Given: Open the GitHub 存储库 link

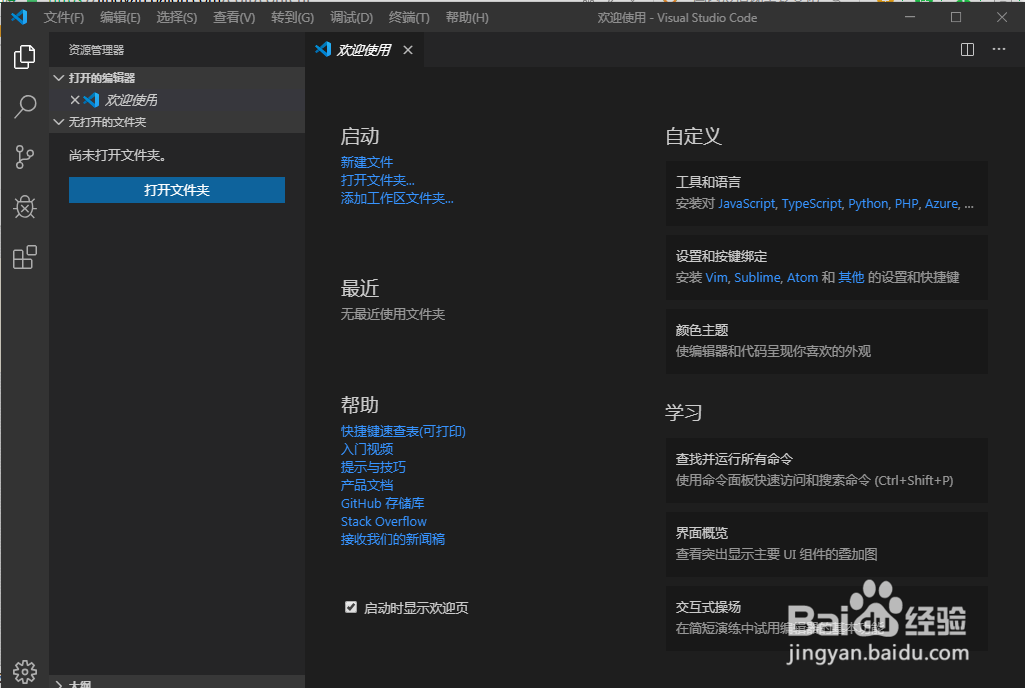Looking at the screenshot, I should (382, 502).
